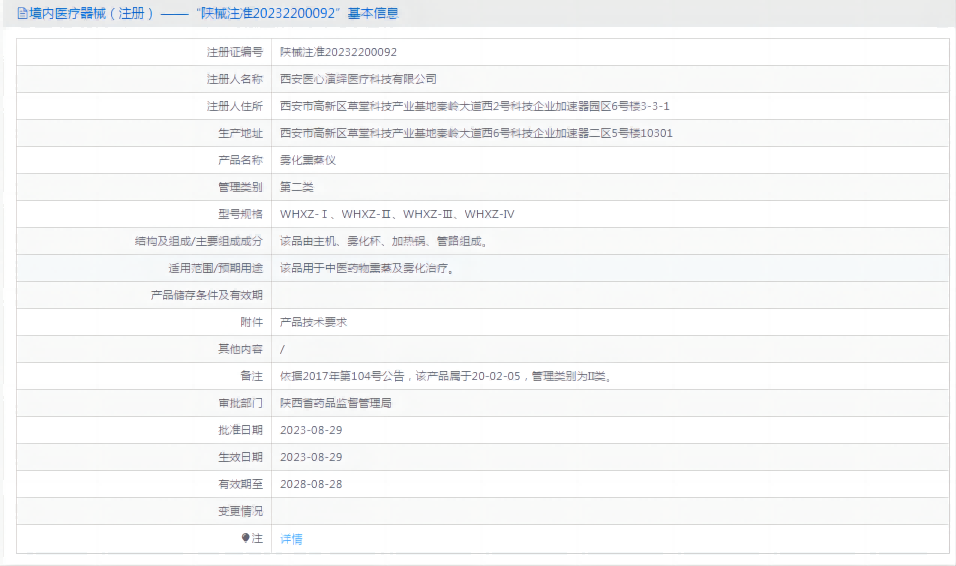Click the 产品名称 label
This screenshot has height=566, width=956.
(x=240, y=160)
